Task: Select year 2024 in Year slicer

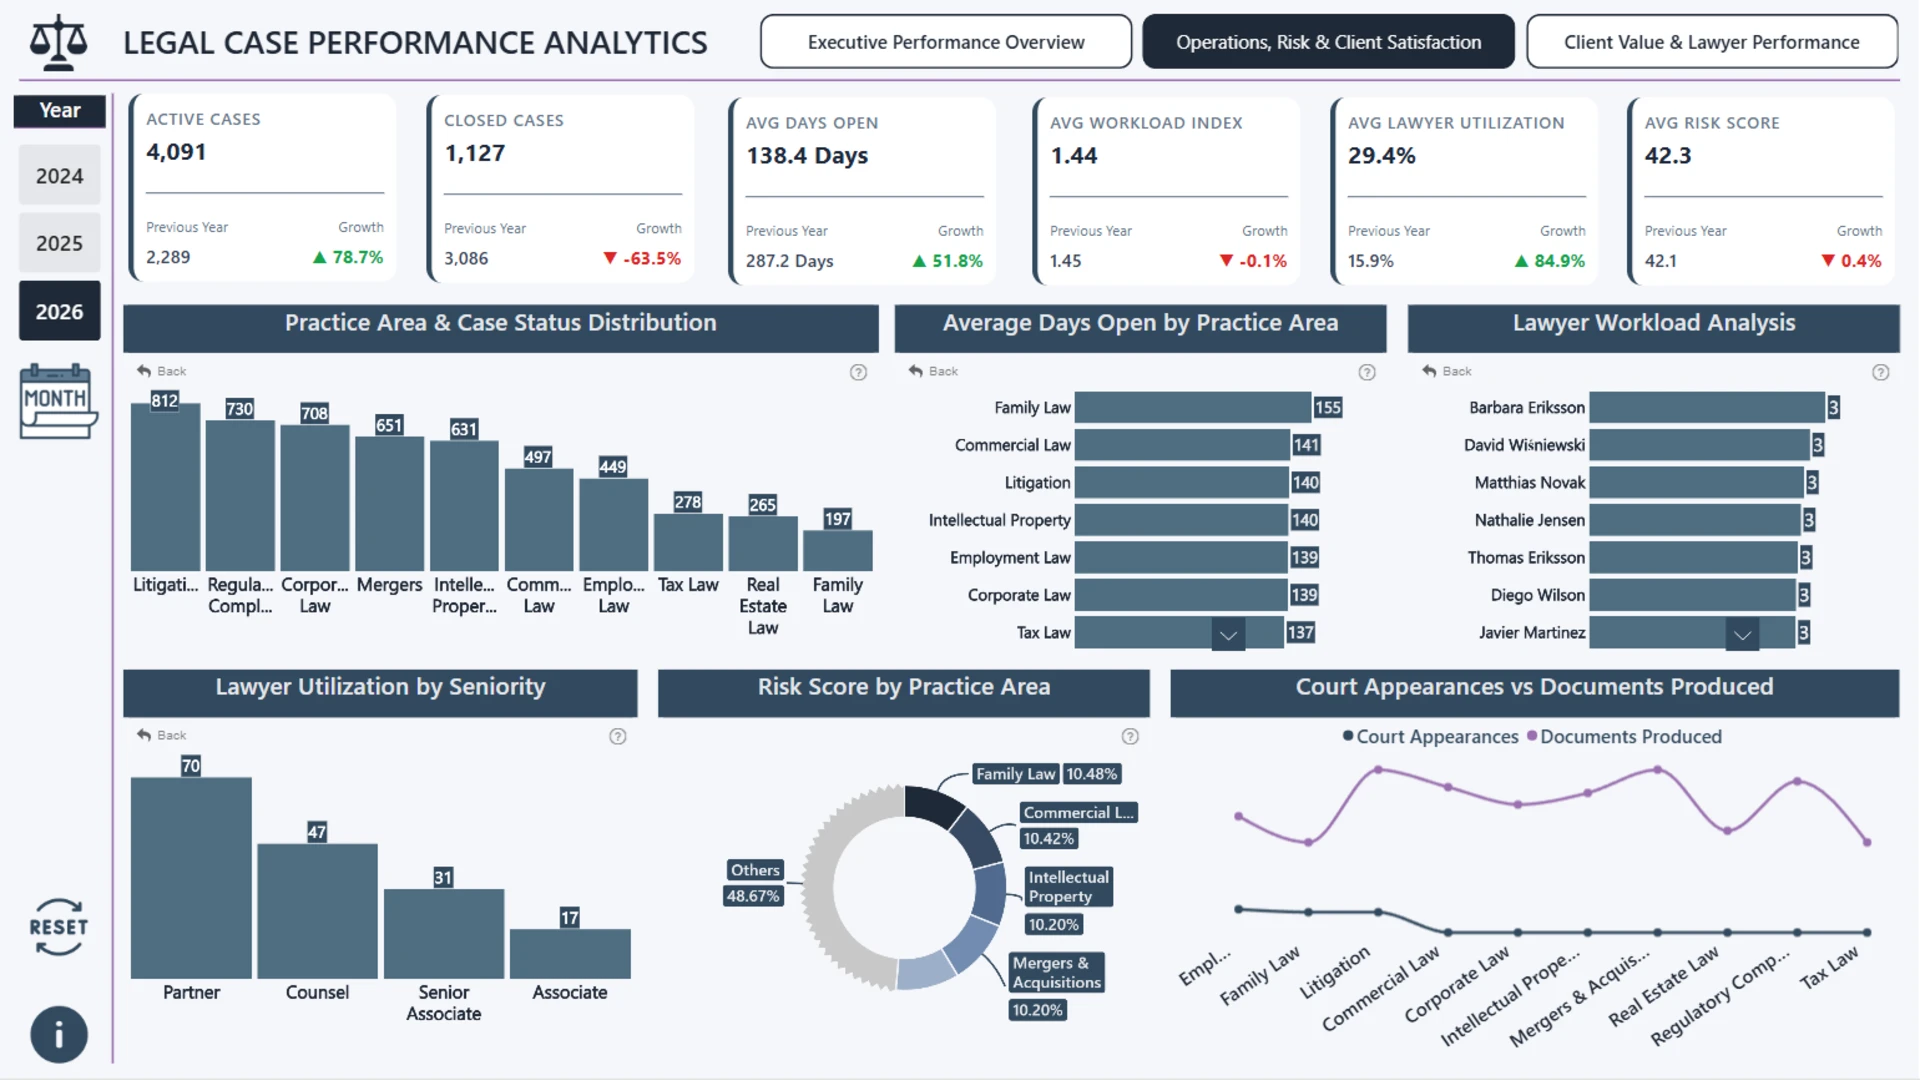Action: pos(60,176)
